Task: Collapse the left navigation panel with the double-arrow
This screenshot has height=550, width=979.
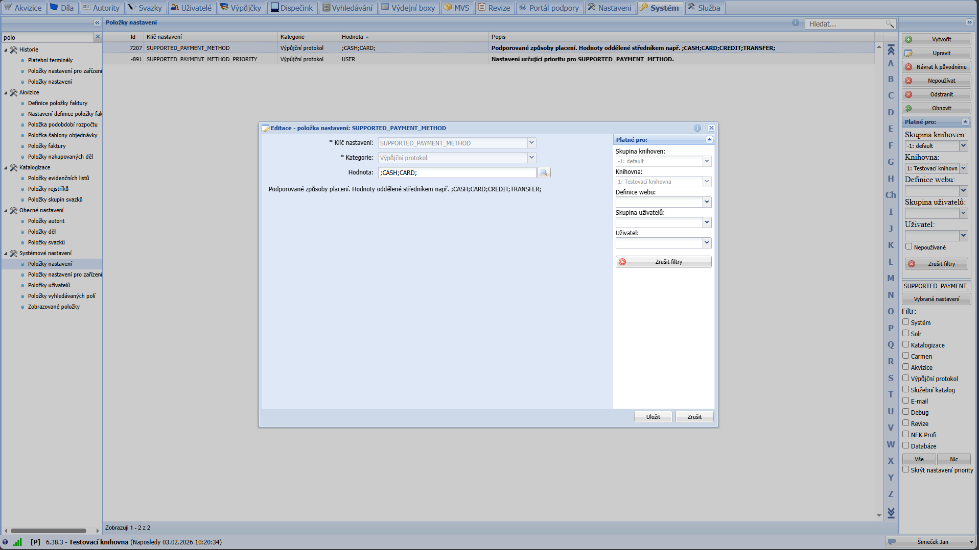Action: [x=96, y=22]
